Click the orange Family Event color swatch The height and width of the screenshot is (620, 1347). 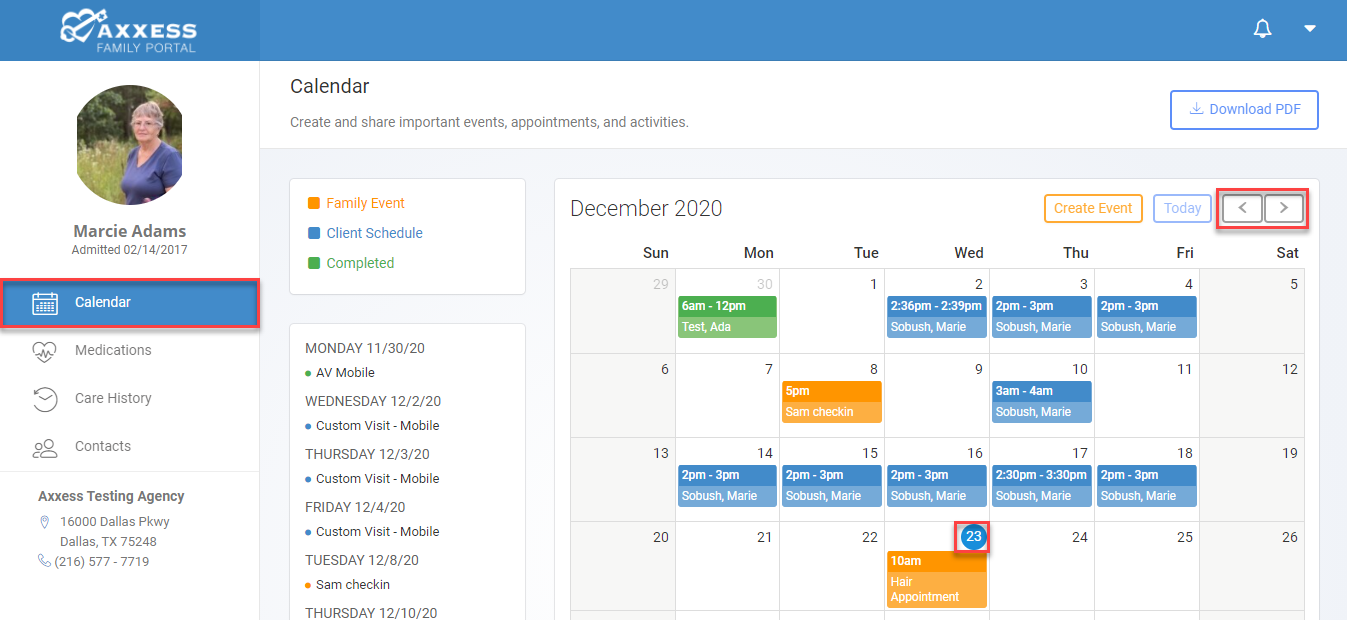click(313, 203)
